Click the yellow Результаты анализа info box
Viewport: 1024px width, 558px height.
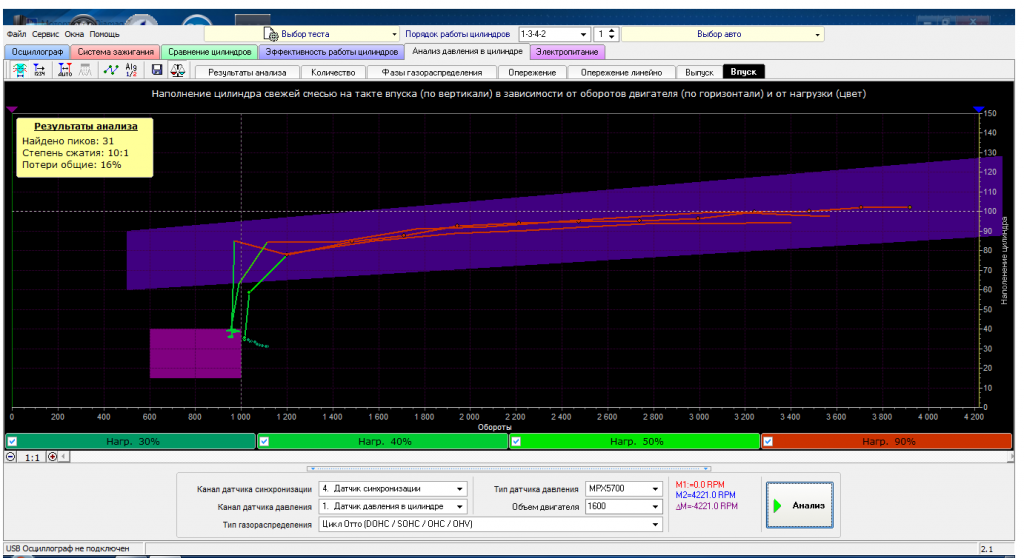[x=85, y=147]
